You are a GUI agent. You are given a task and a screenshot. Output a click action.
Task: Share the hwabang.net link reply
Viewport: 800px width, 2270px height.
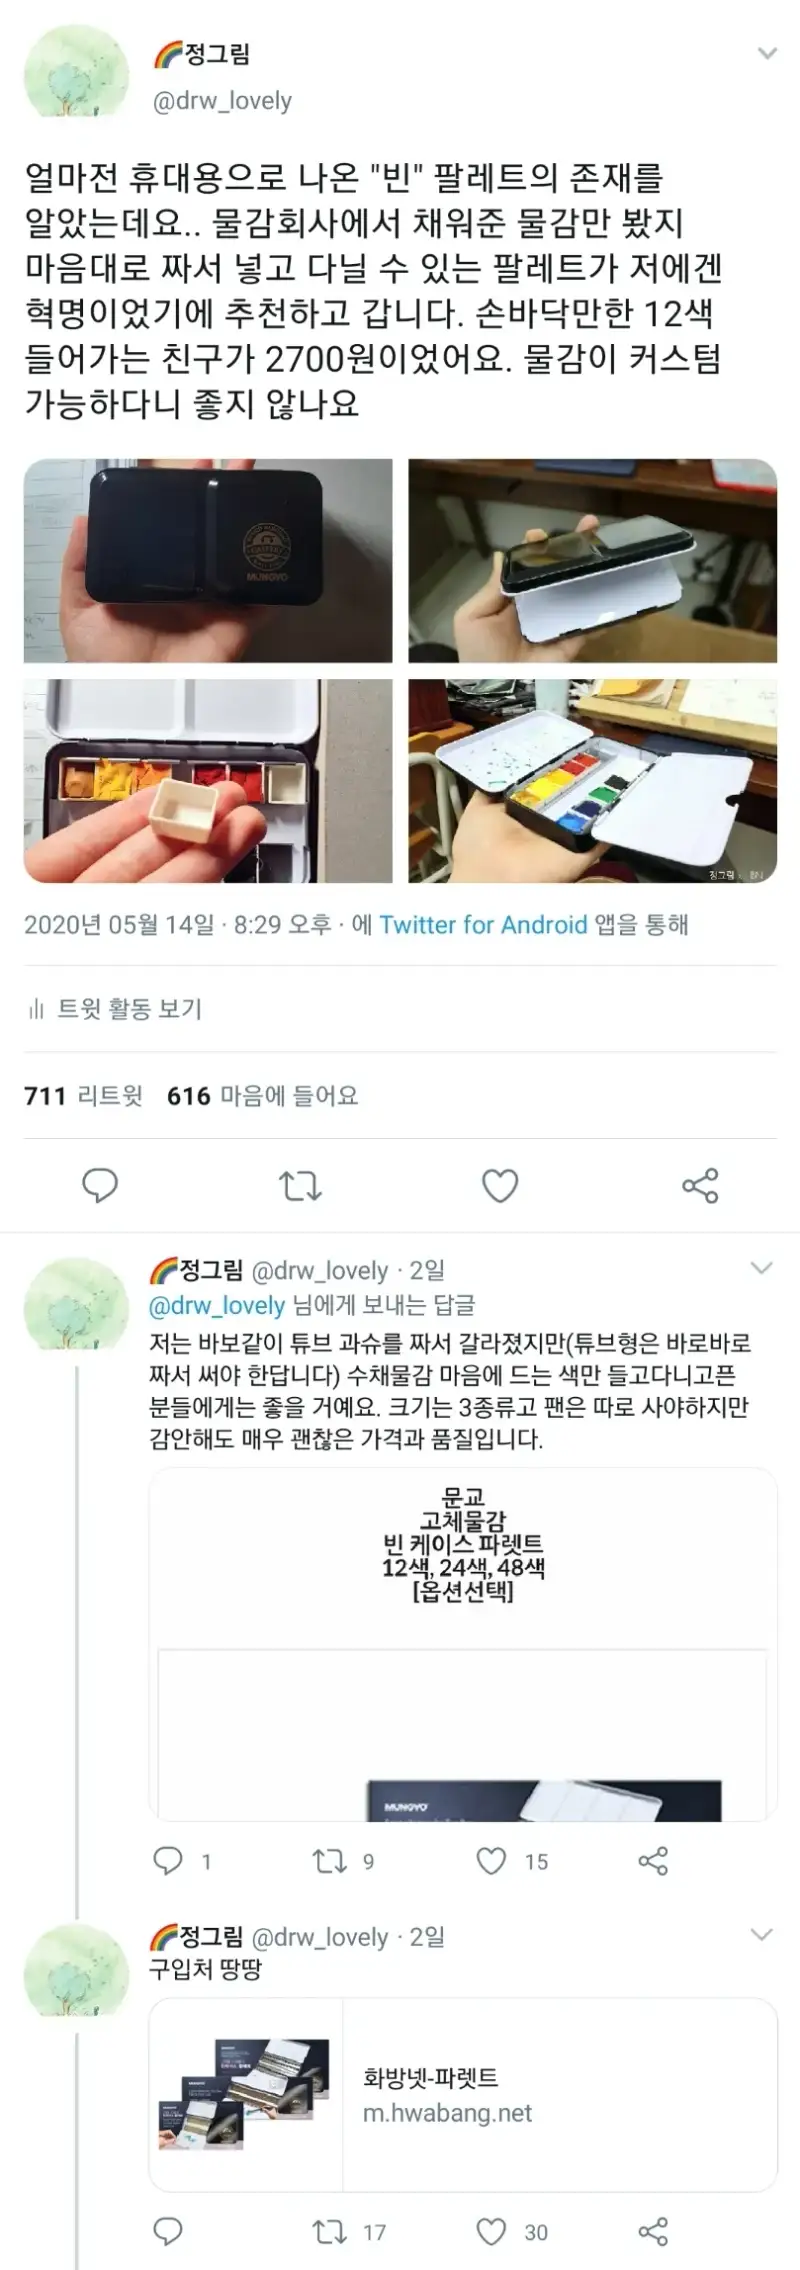(653, 2232)
